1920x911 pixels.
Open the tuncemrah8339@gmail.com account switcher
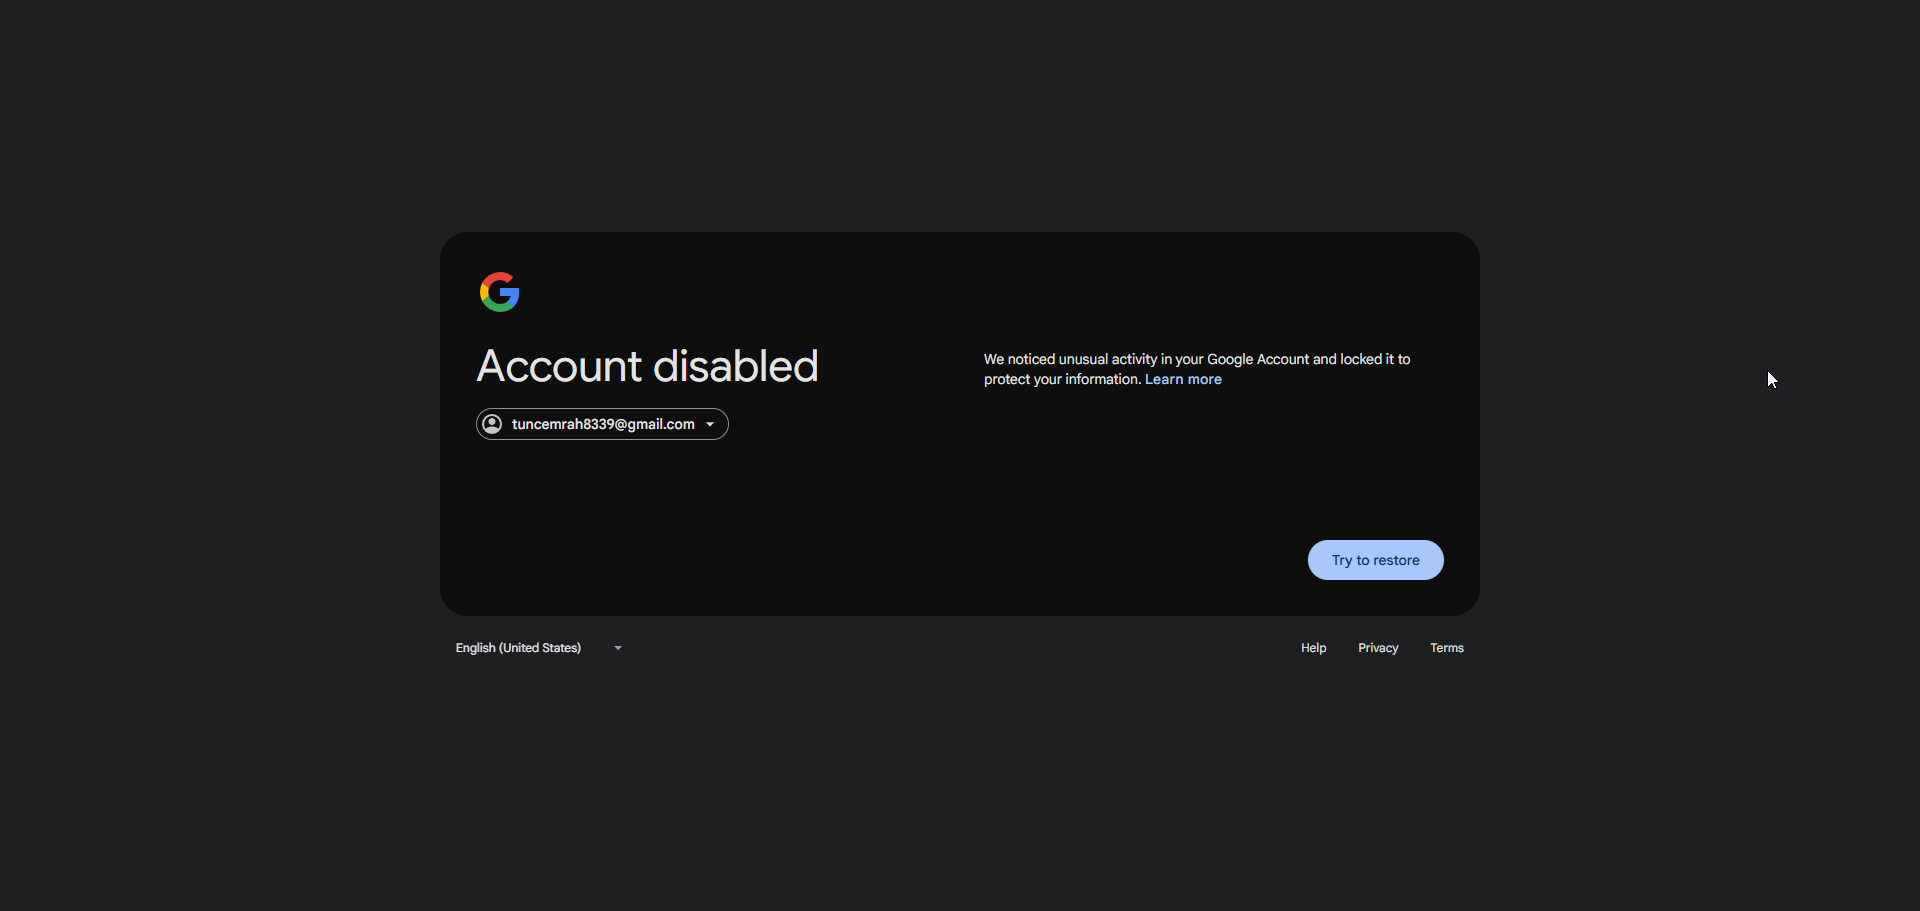pyautogui.click(x=602, y=424)
